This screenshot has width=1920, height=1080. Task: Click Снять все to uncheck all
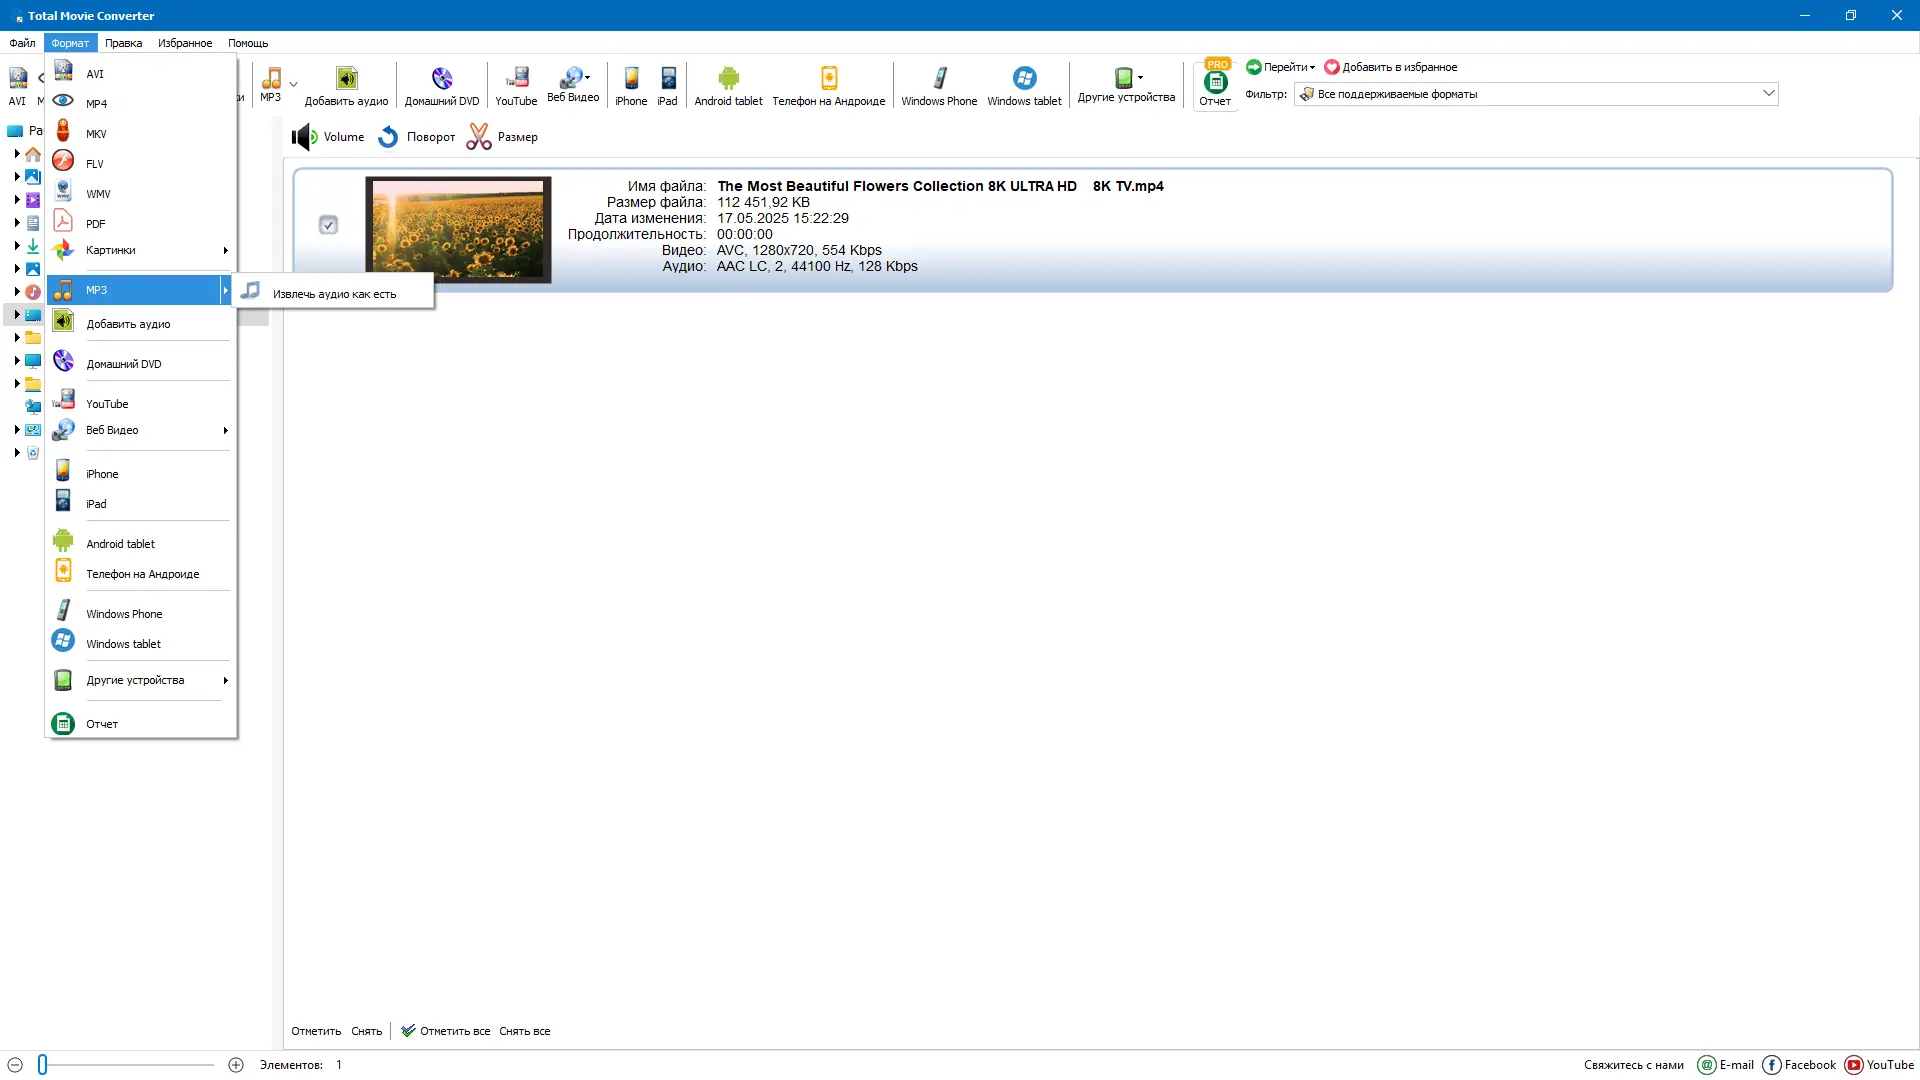click(x=524, y=1031)
